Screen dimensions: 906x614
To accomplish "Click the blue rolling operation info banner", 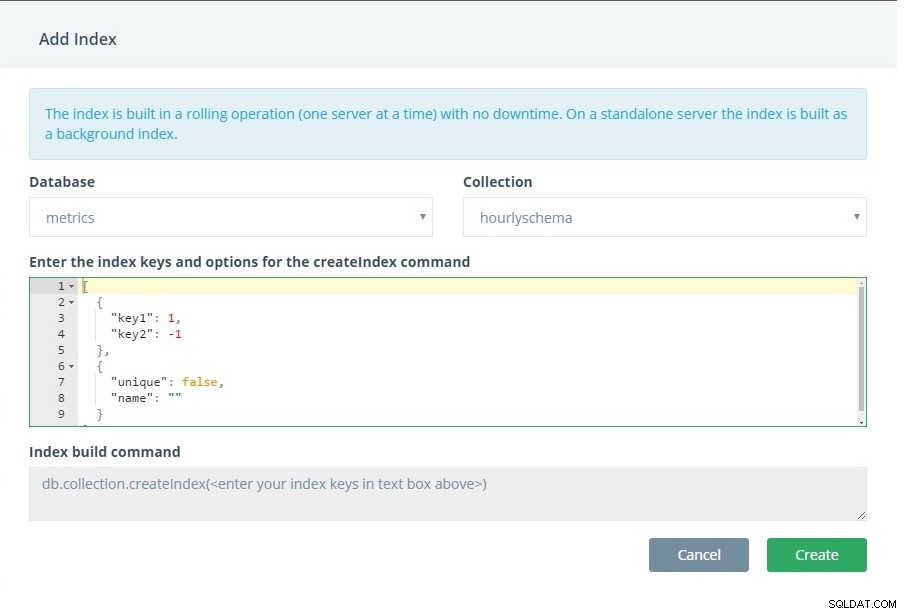I will [448, 124].
